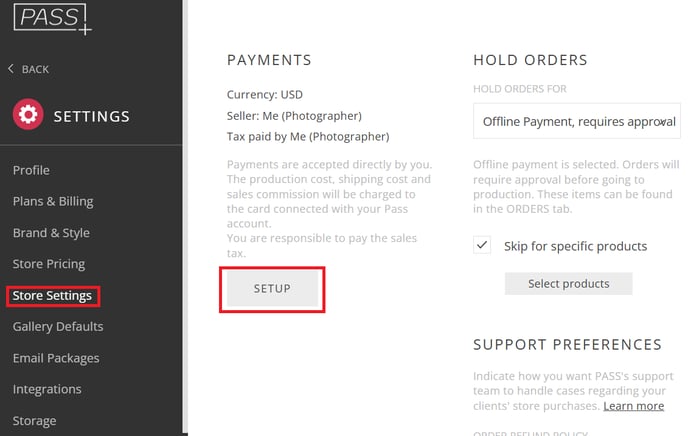Click the PASS+ logo

[x=51, y=18]
